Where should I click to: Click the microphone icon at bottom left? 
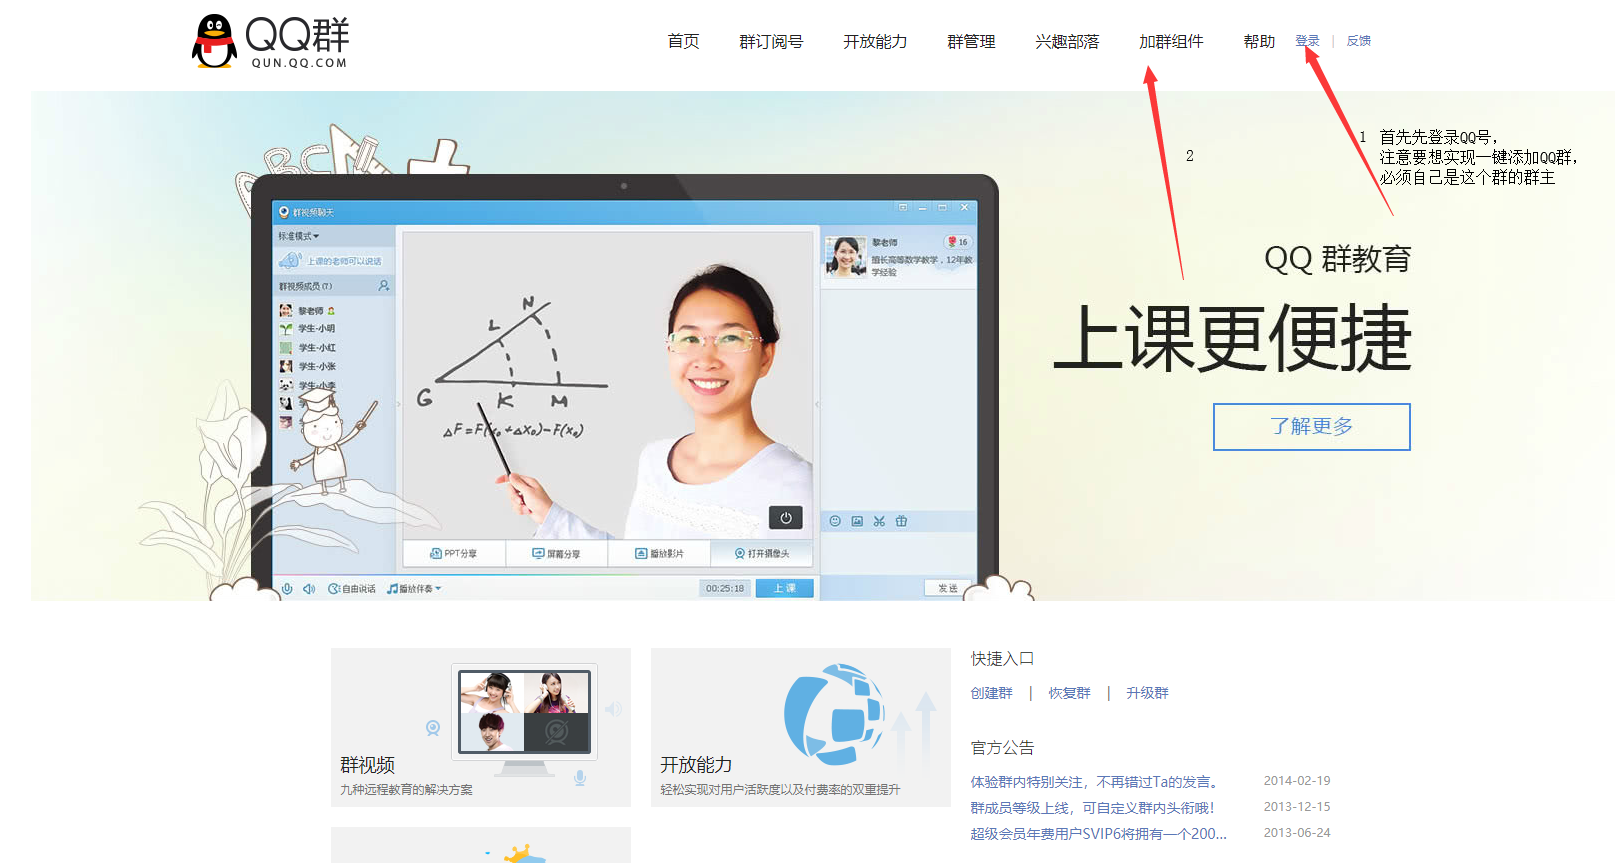click(287, 589)
